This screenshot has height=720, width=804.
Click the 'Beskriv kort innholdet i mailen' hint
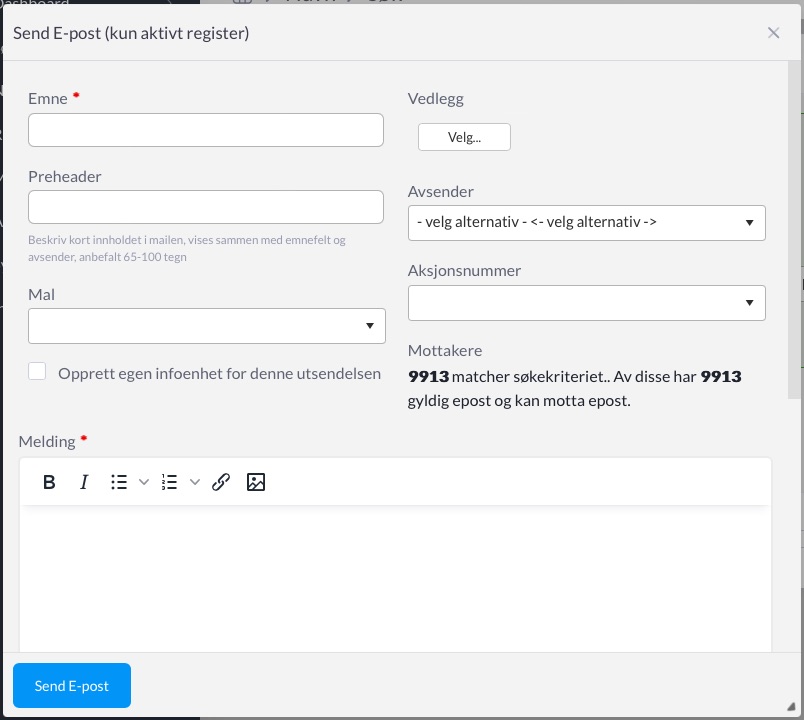coord(187,248)
